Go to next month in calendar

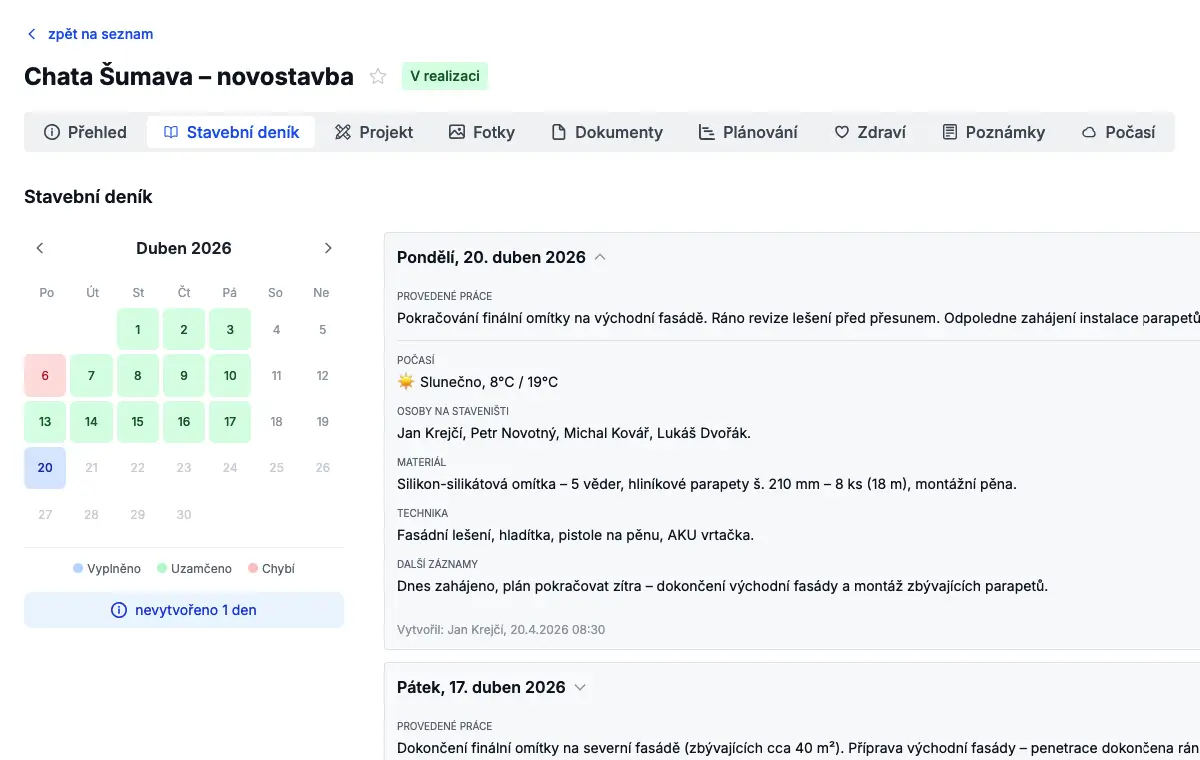328,248
